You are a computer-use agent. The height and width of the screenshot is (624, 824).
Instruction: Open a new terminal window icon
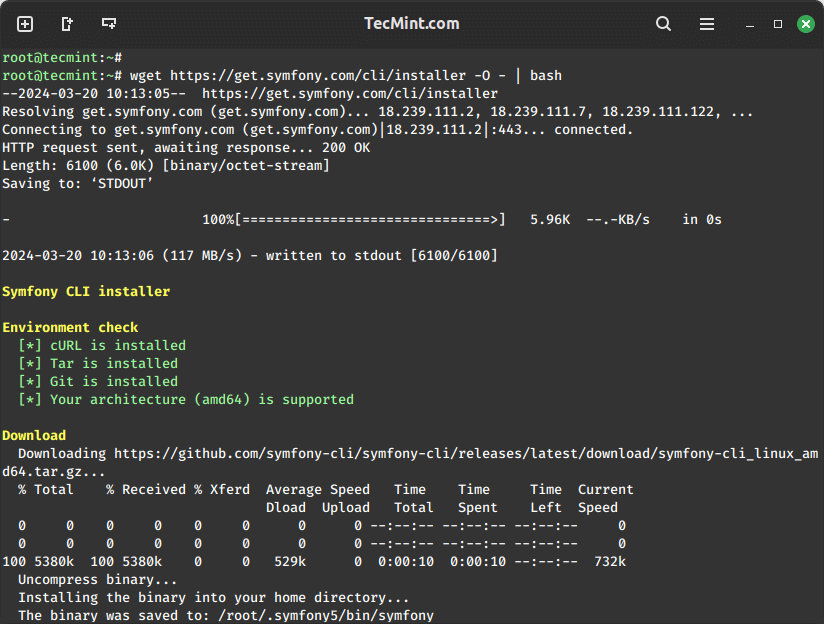pyautogui.click(x=109, y=24)
